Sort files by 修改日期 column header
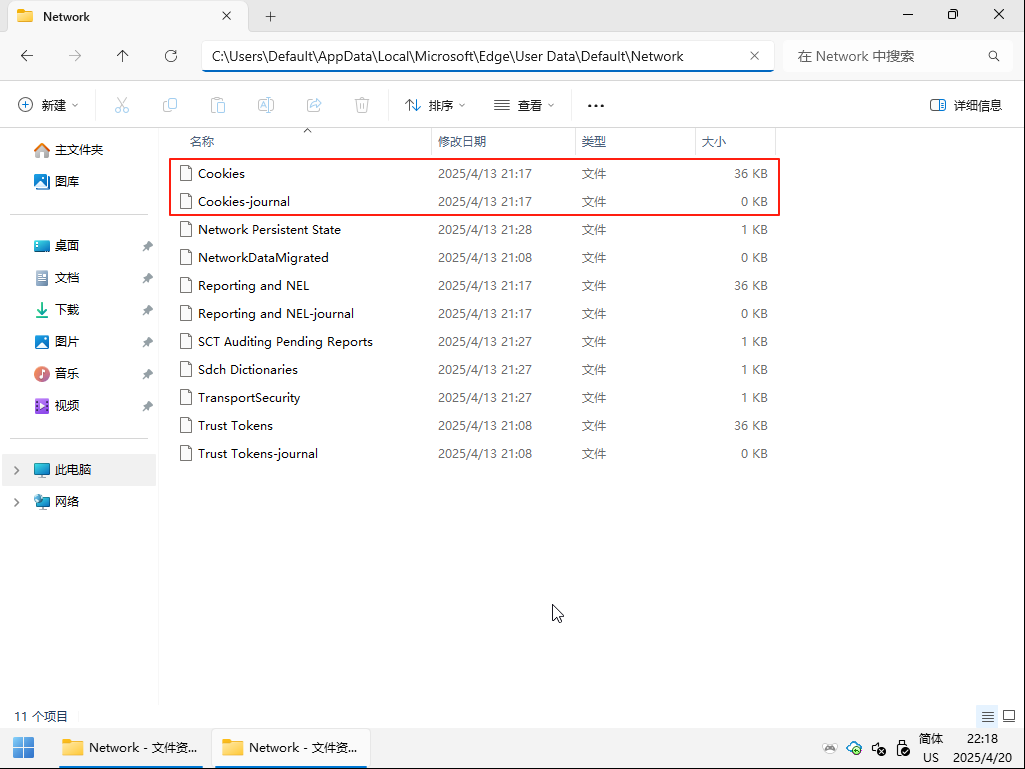 coord(462,142)
